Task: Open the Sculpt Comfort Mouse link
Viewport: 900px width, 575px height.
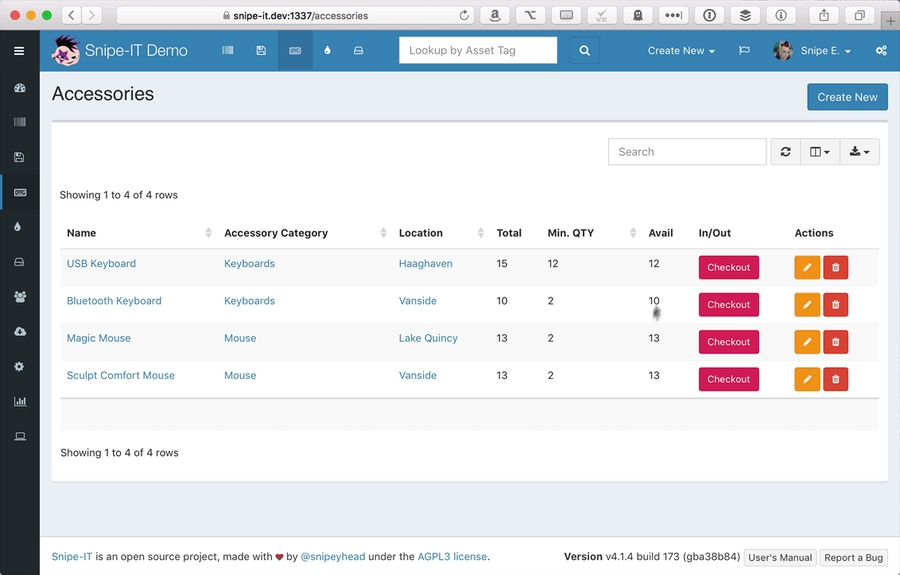Action: [120, 376]
